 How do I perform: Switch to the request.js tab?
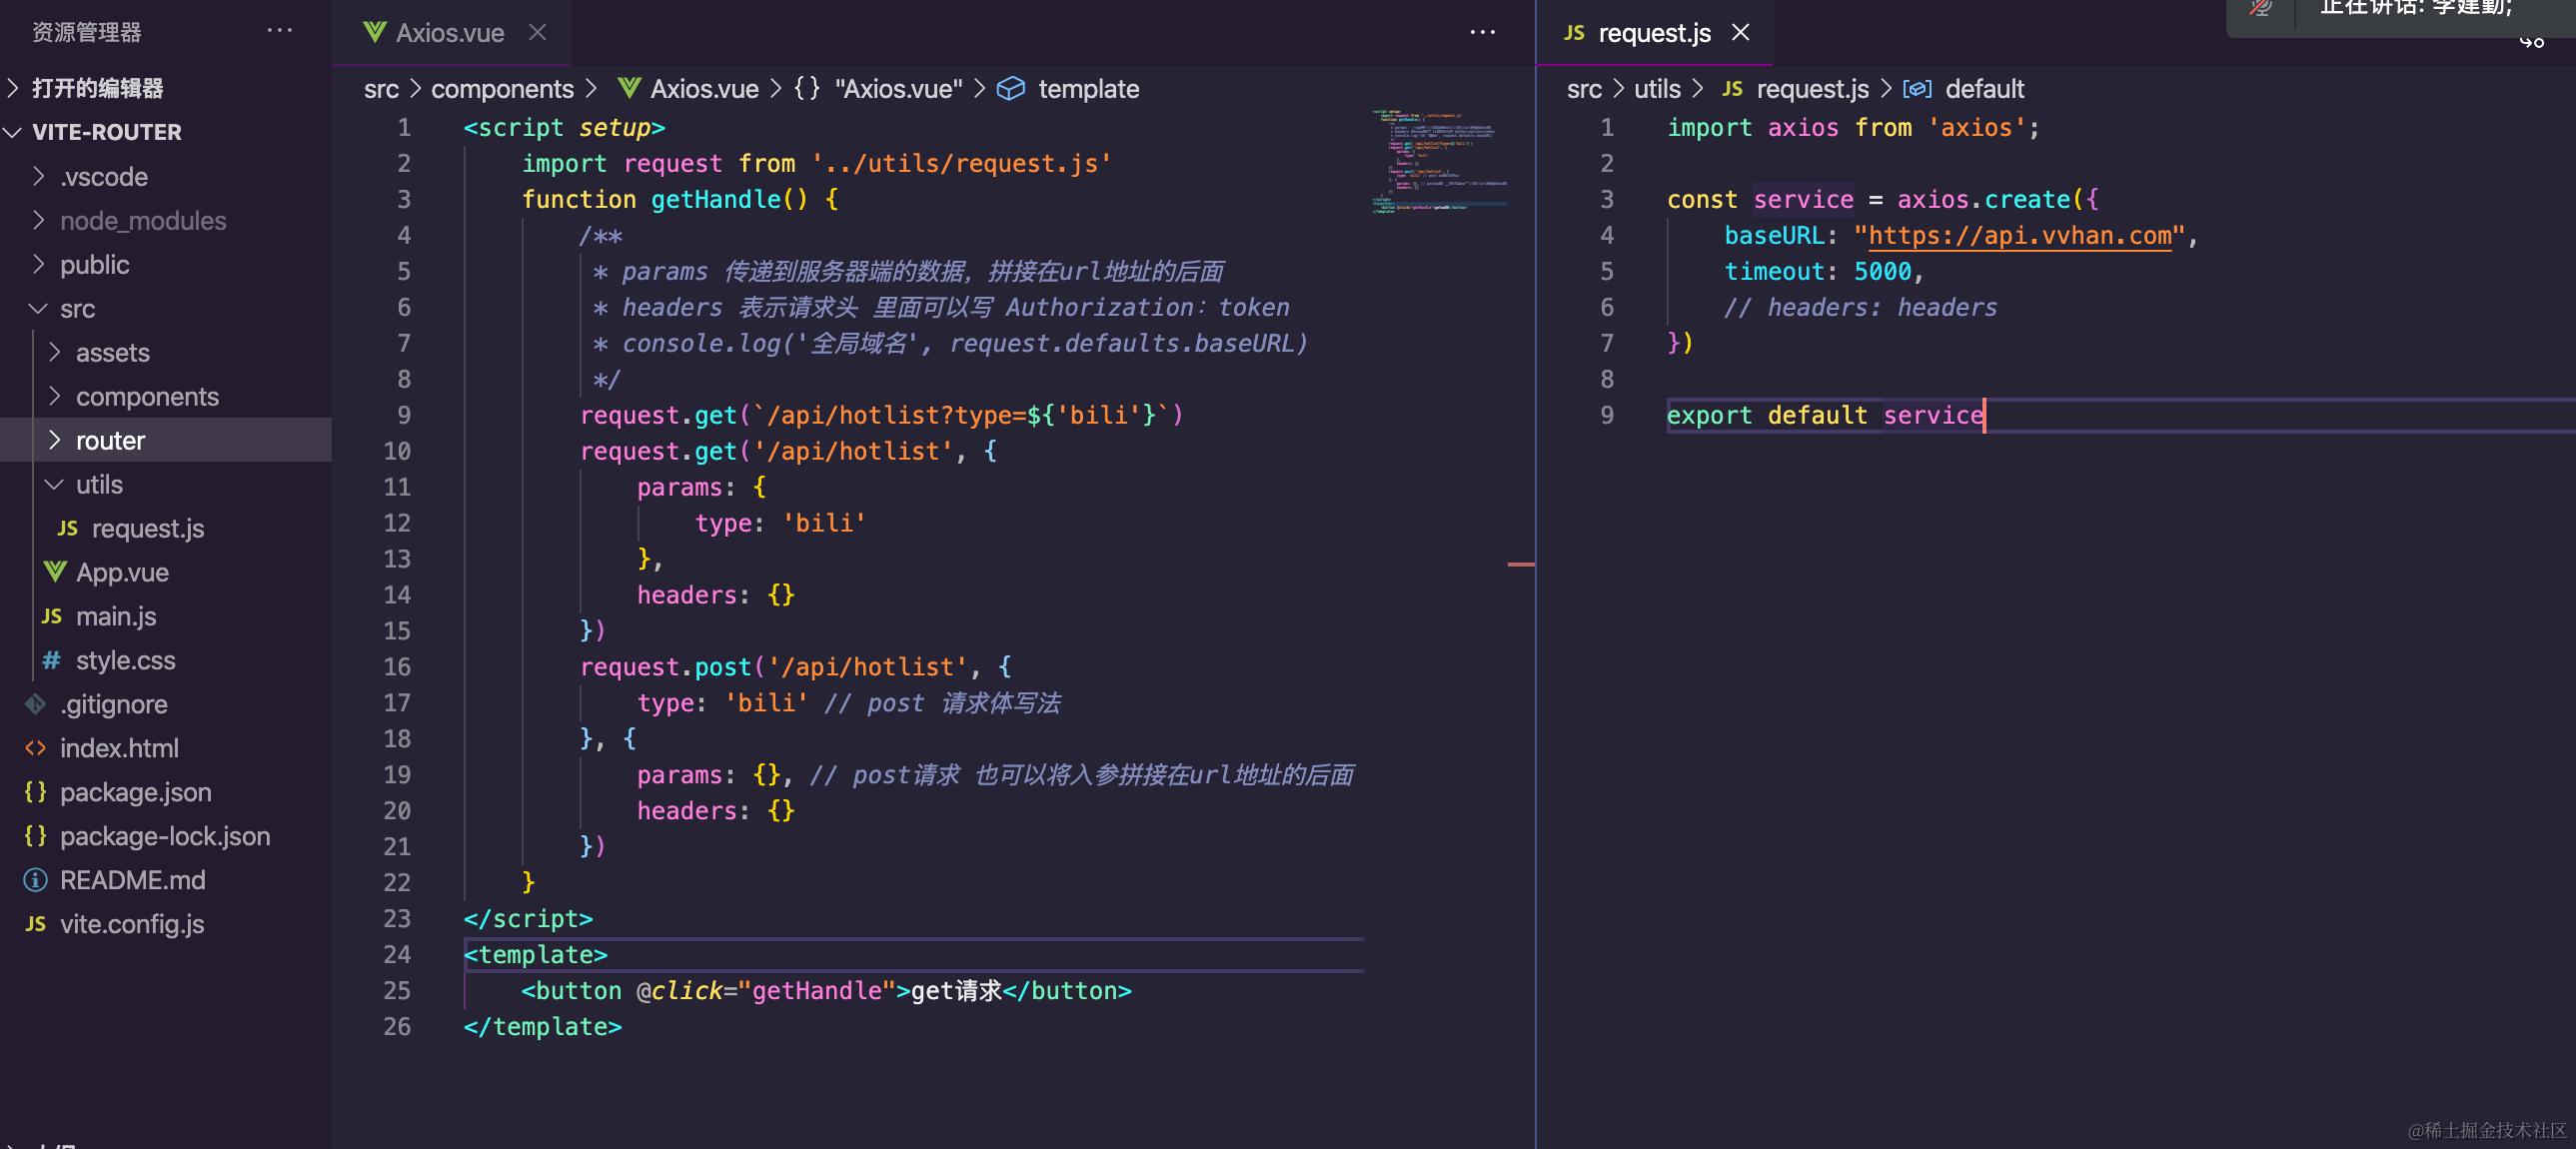pyautogui.click(x=1654, y=32)
